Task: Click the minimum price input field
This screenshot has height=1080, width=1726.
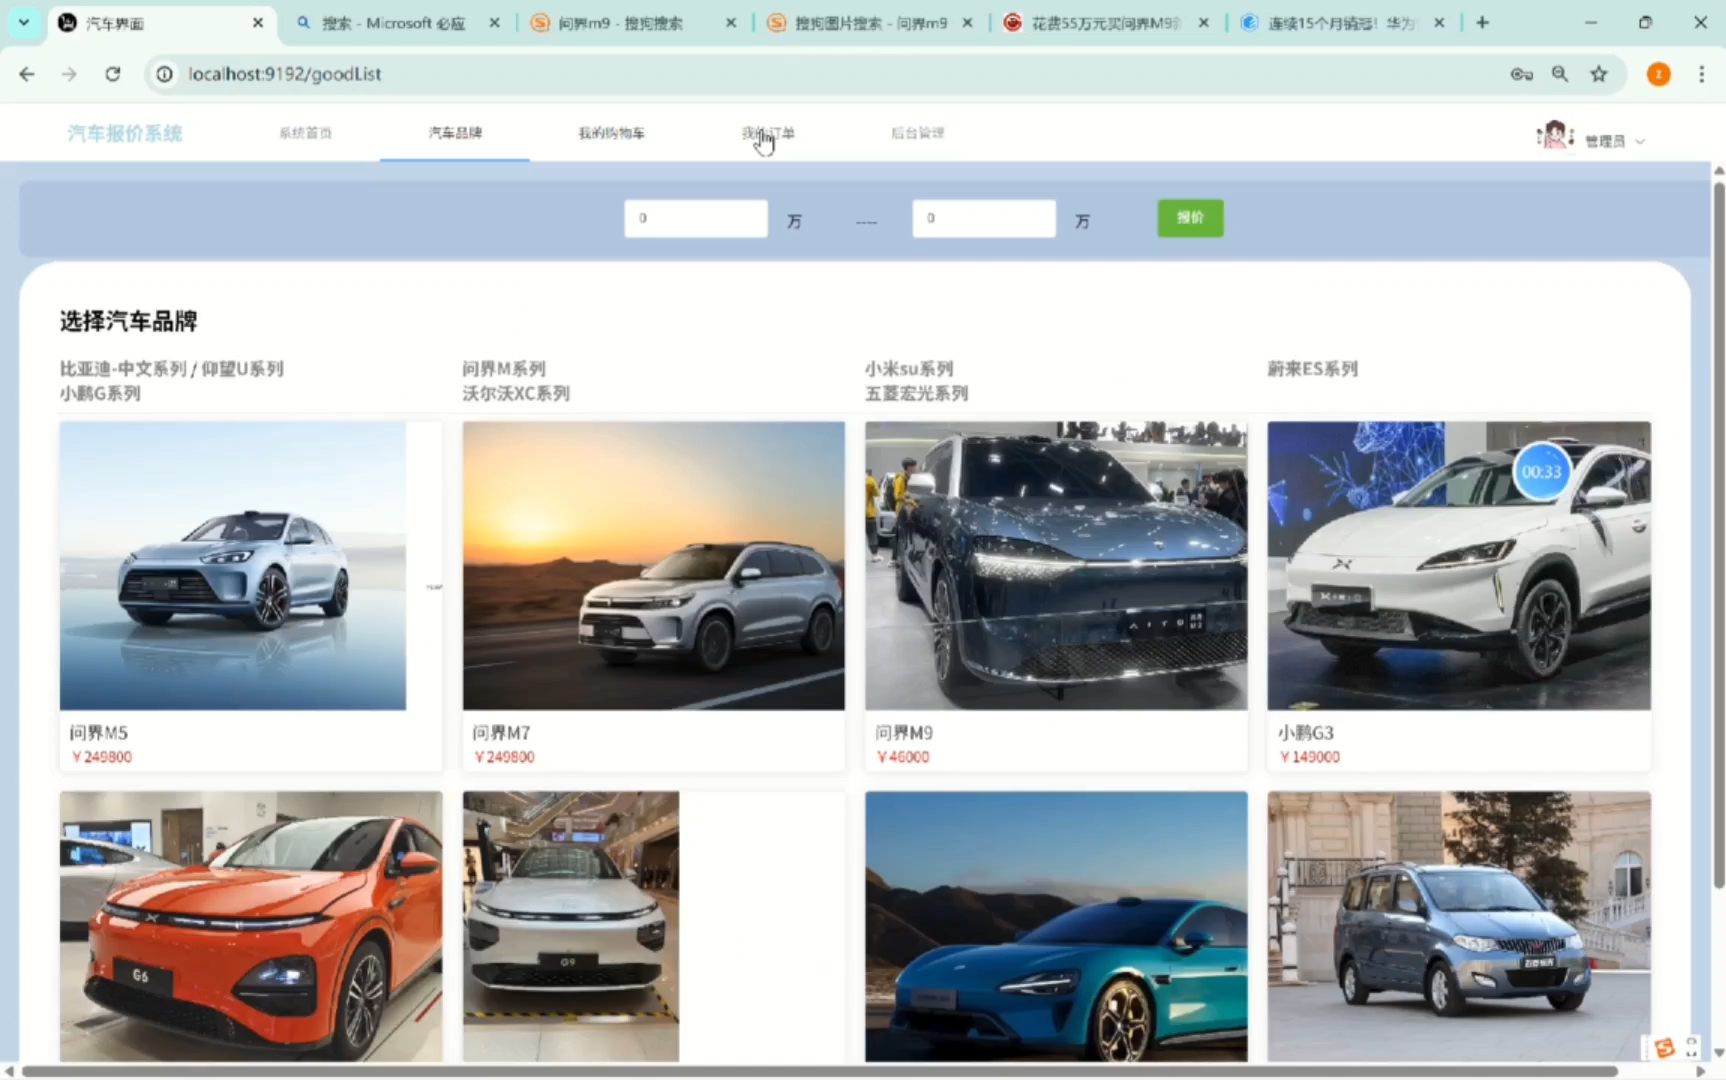Action: [x=696, y=218]
